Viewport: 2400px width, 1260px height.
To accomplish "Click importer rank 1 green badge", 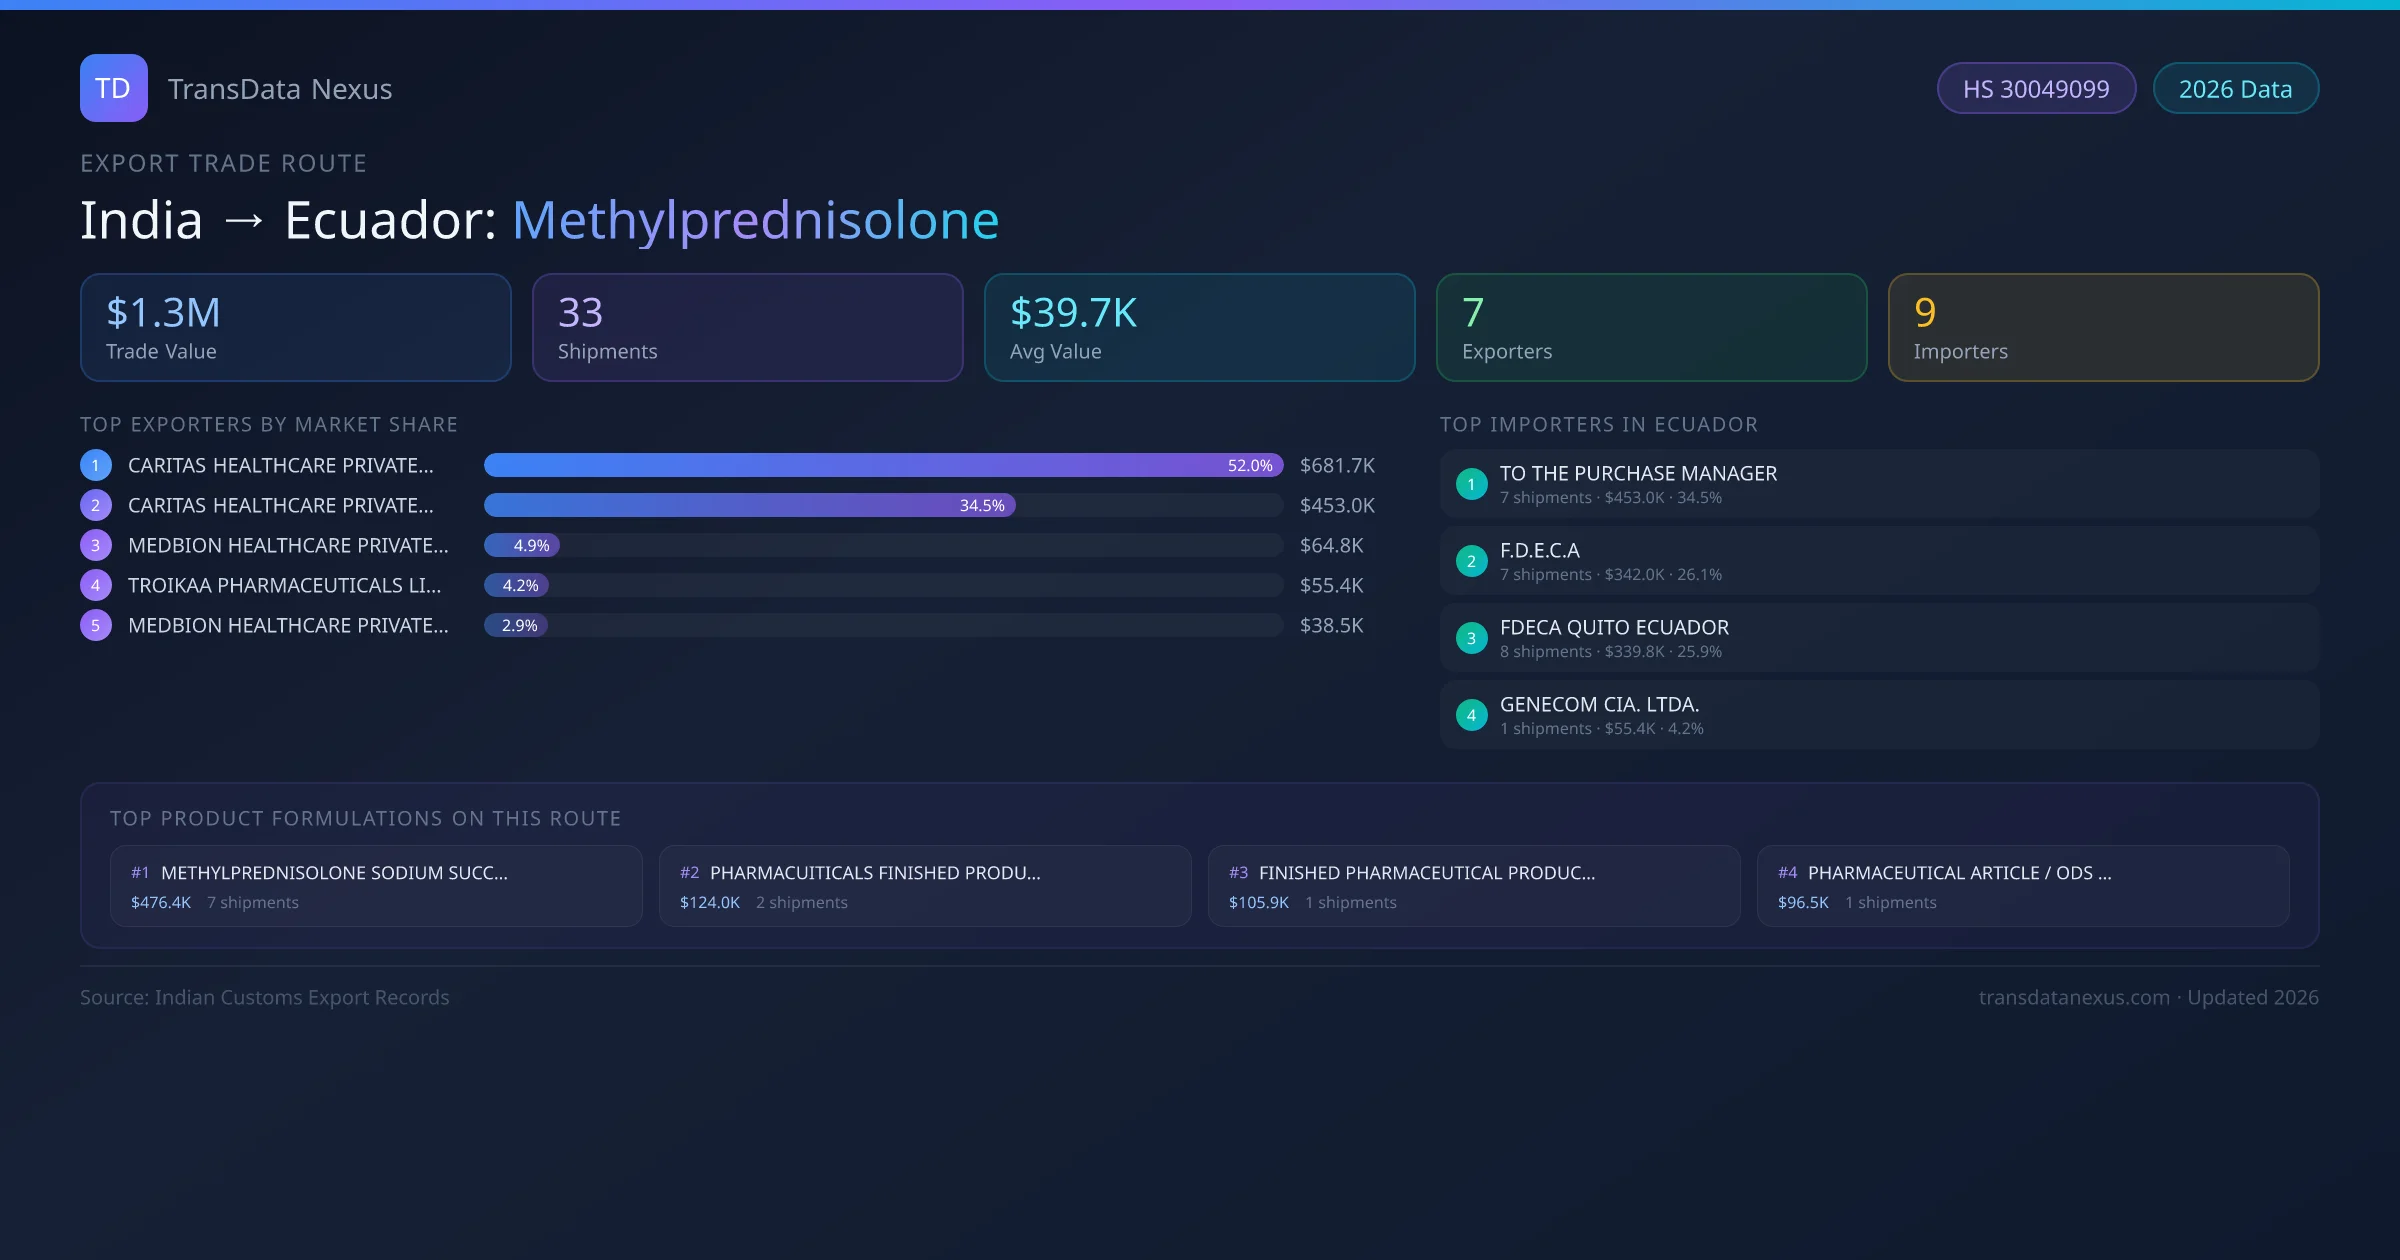I will point(1471,484).
